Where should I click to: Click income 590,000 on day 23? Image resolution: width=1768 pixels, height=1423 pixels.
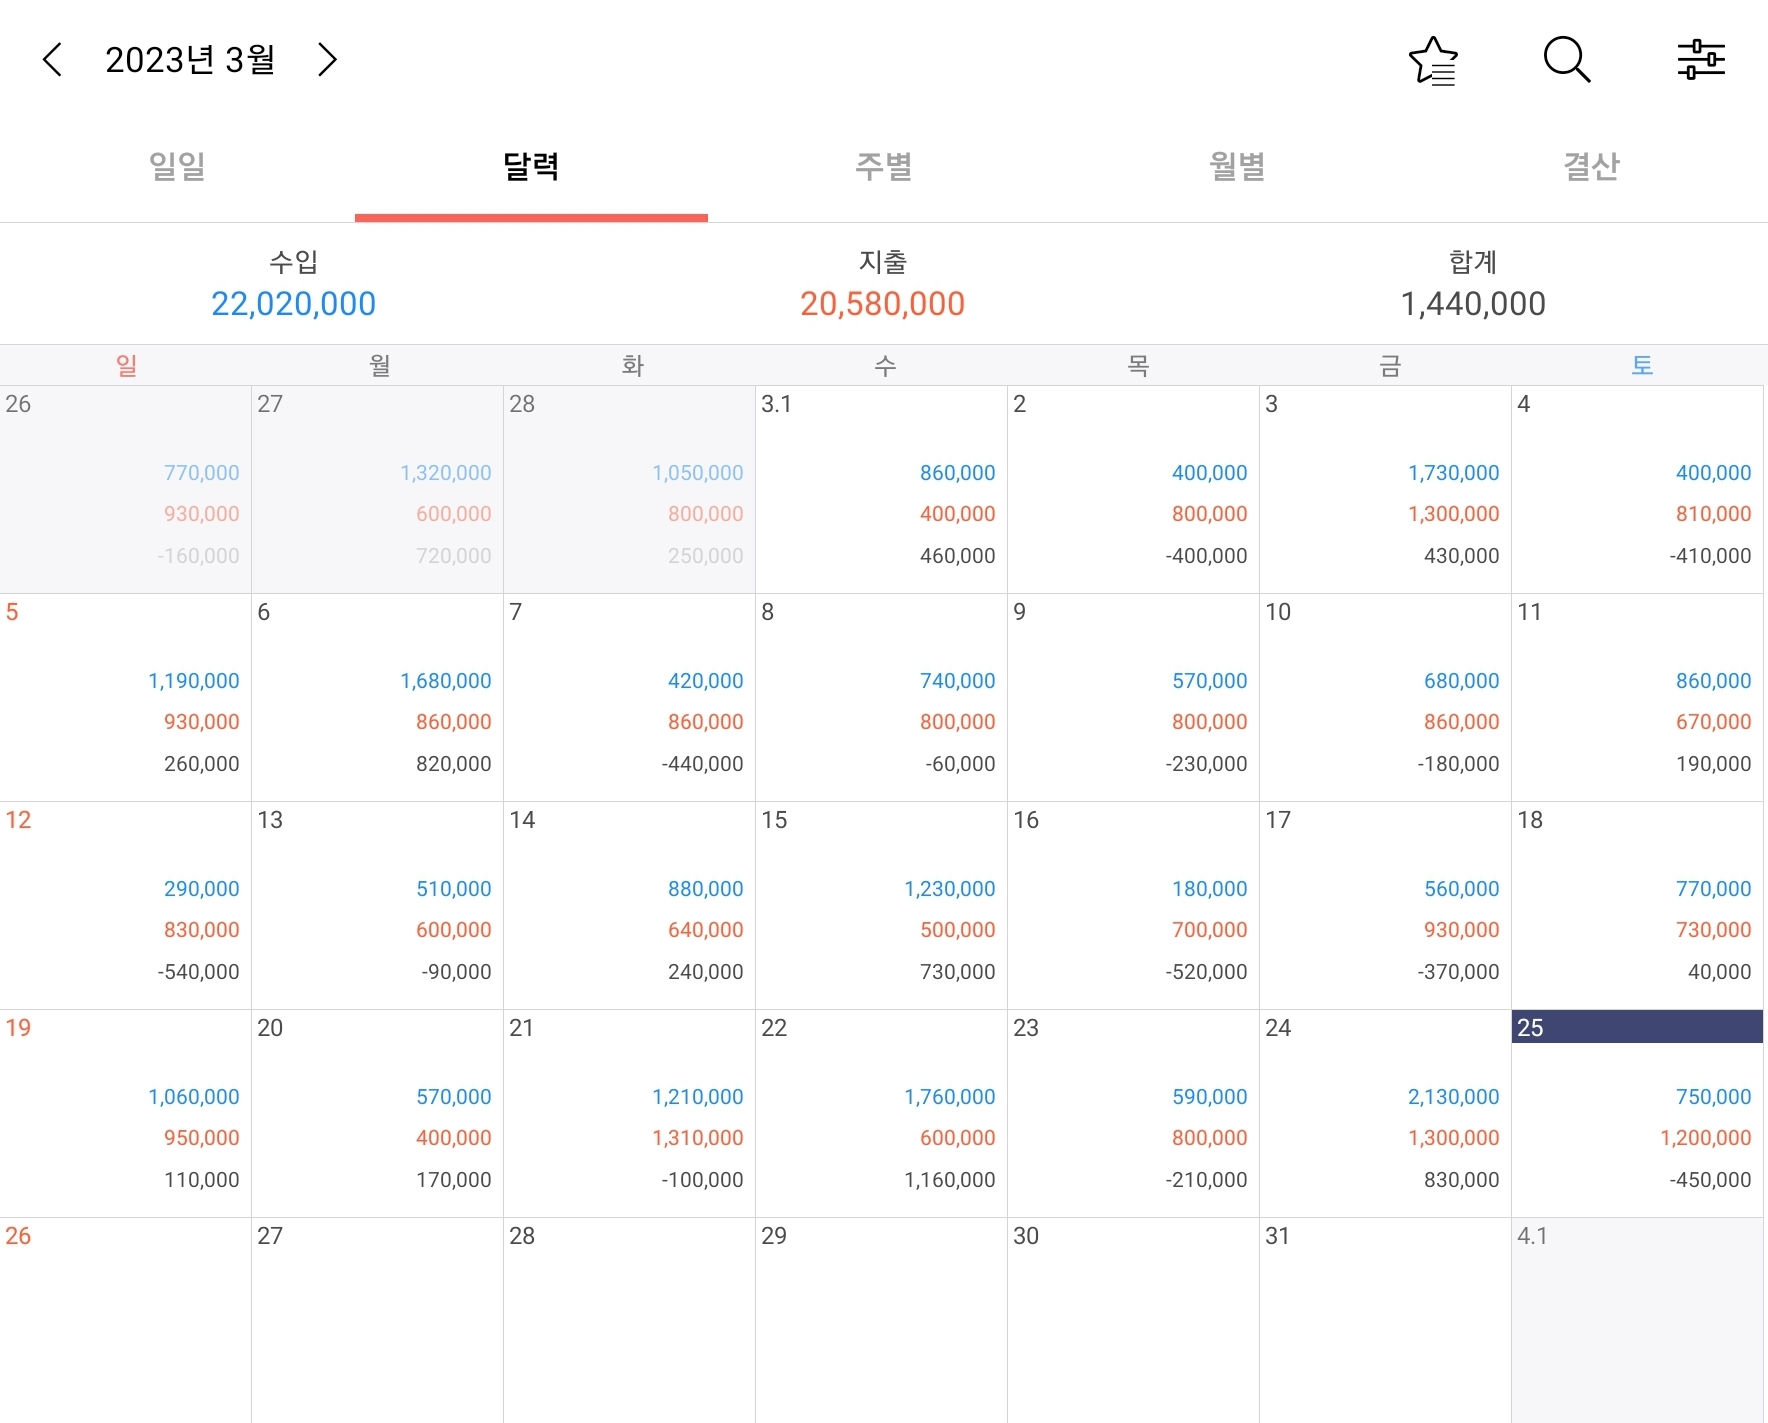pyautogui.click(x=1210, y=1097)
